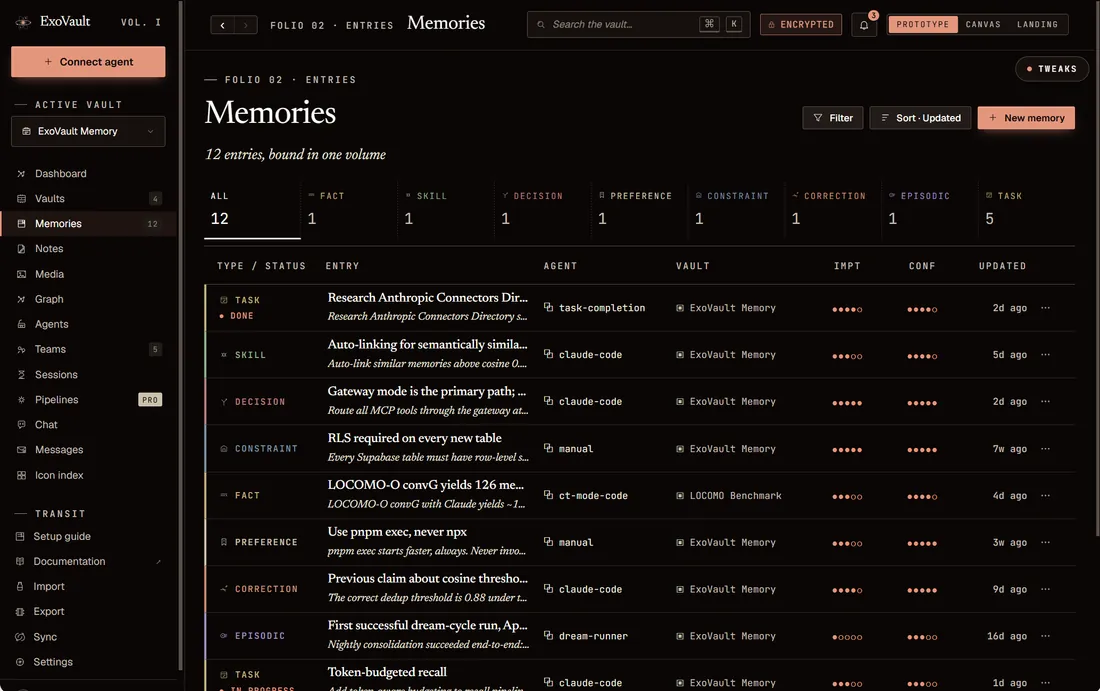Open Import in the sidebar

coord(88,586)
